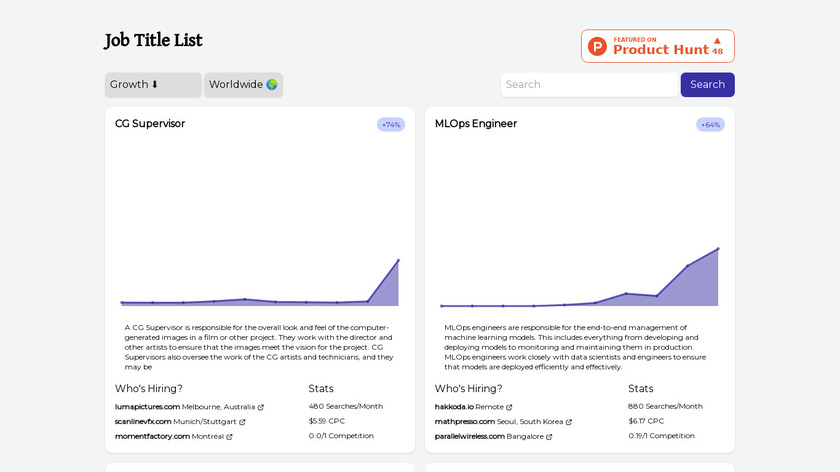This screenshot has width=840, height=472.
Task: Go to Job Title List home heading
Action: pyautogui.click(x=154, y=41)
